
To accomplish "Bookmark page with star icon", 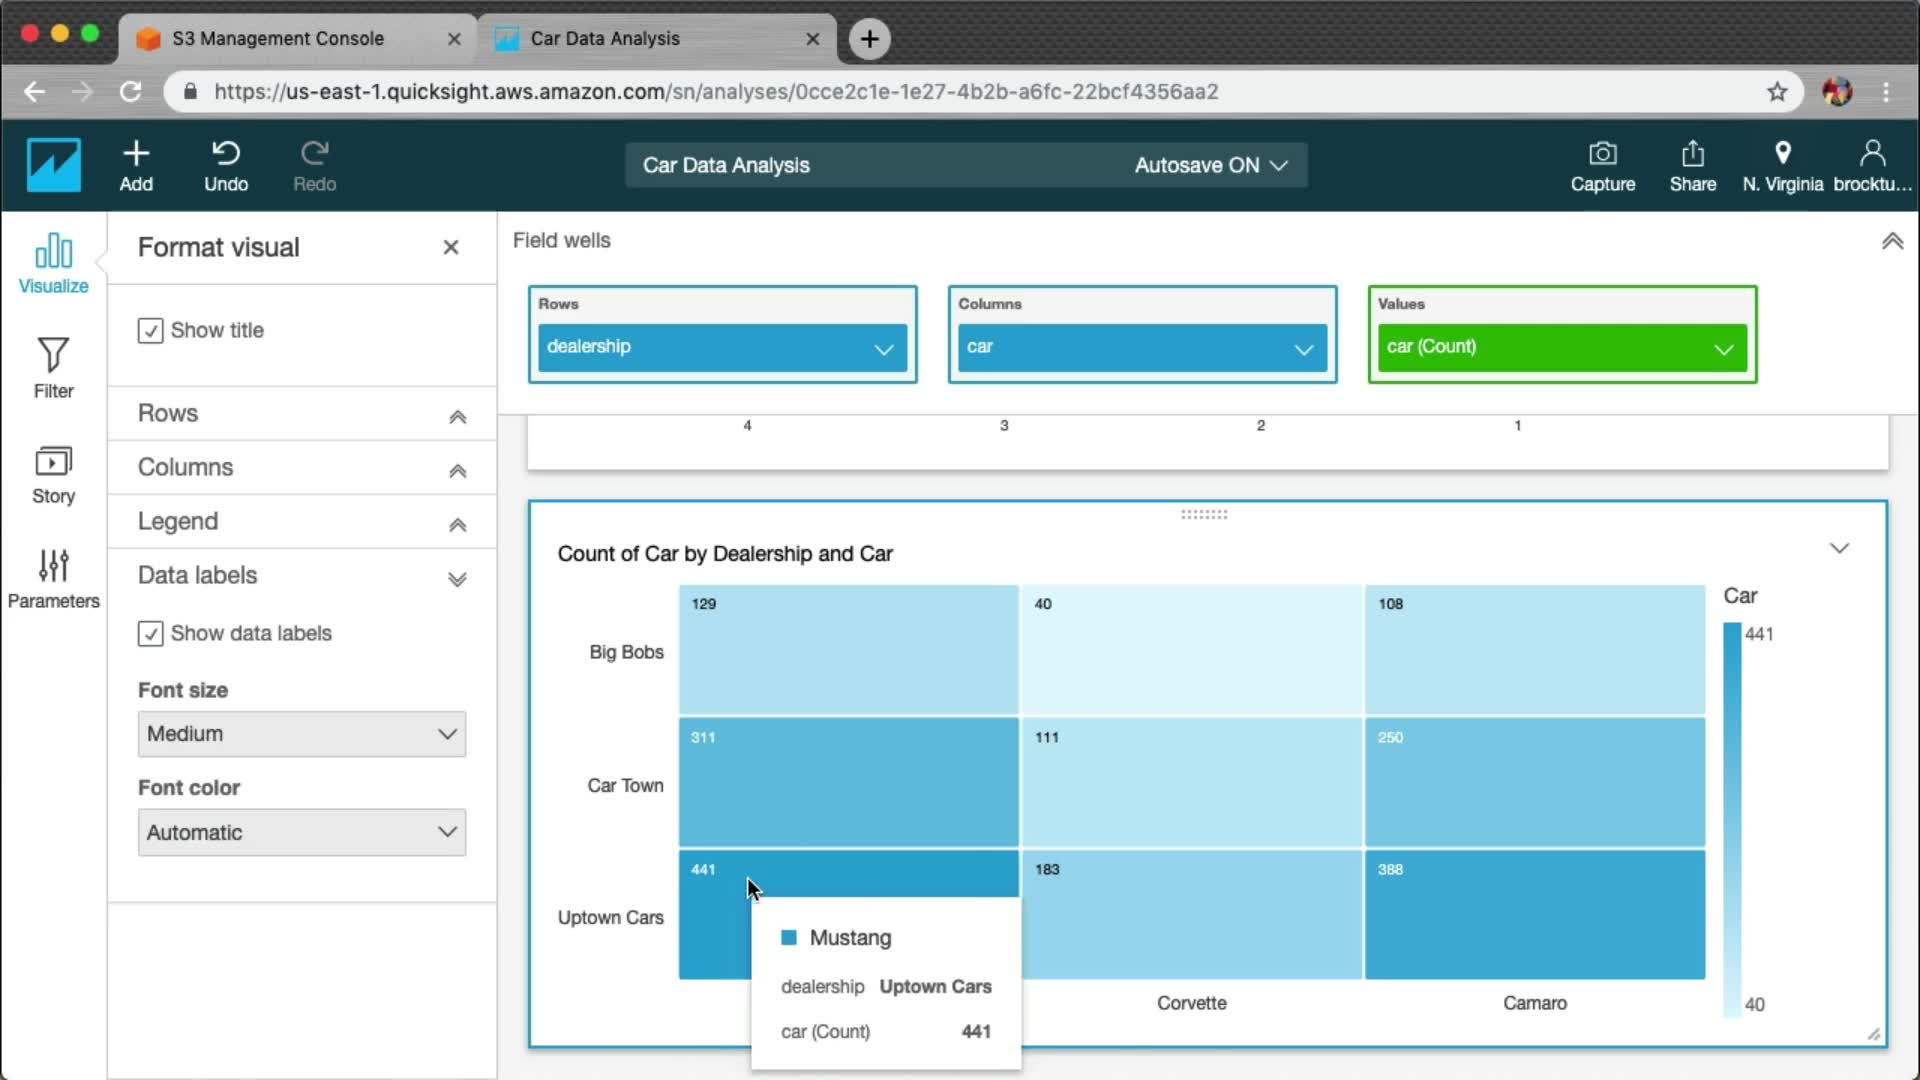I will coord(1777,92).
